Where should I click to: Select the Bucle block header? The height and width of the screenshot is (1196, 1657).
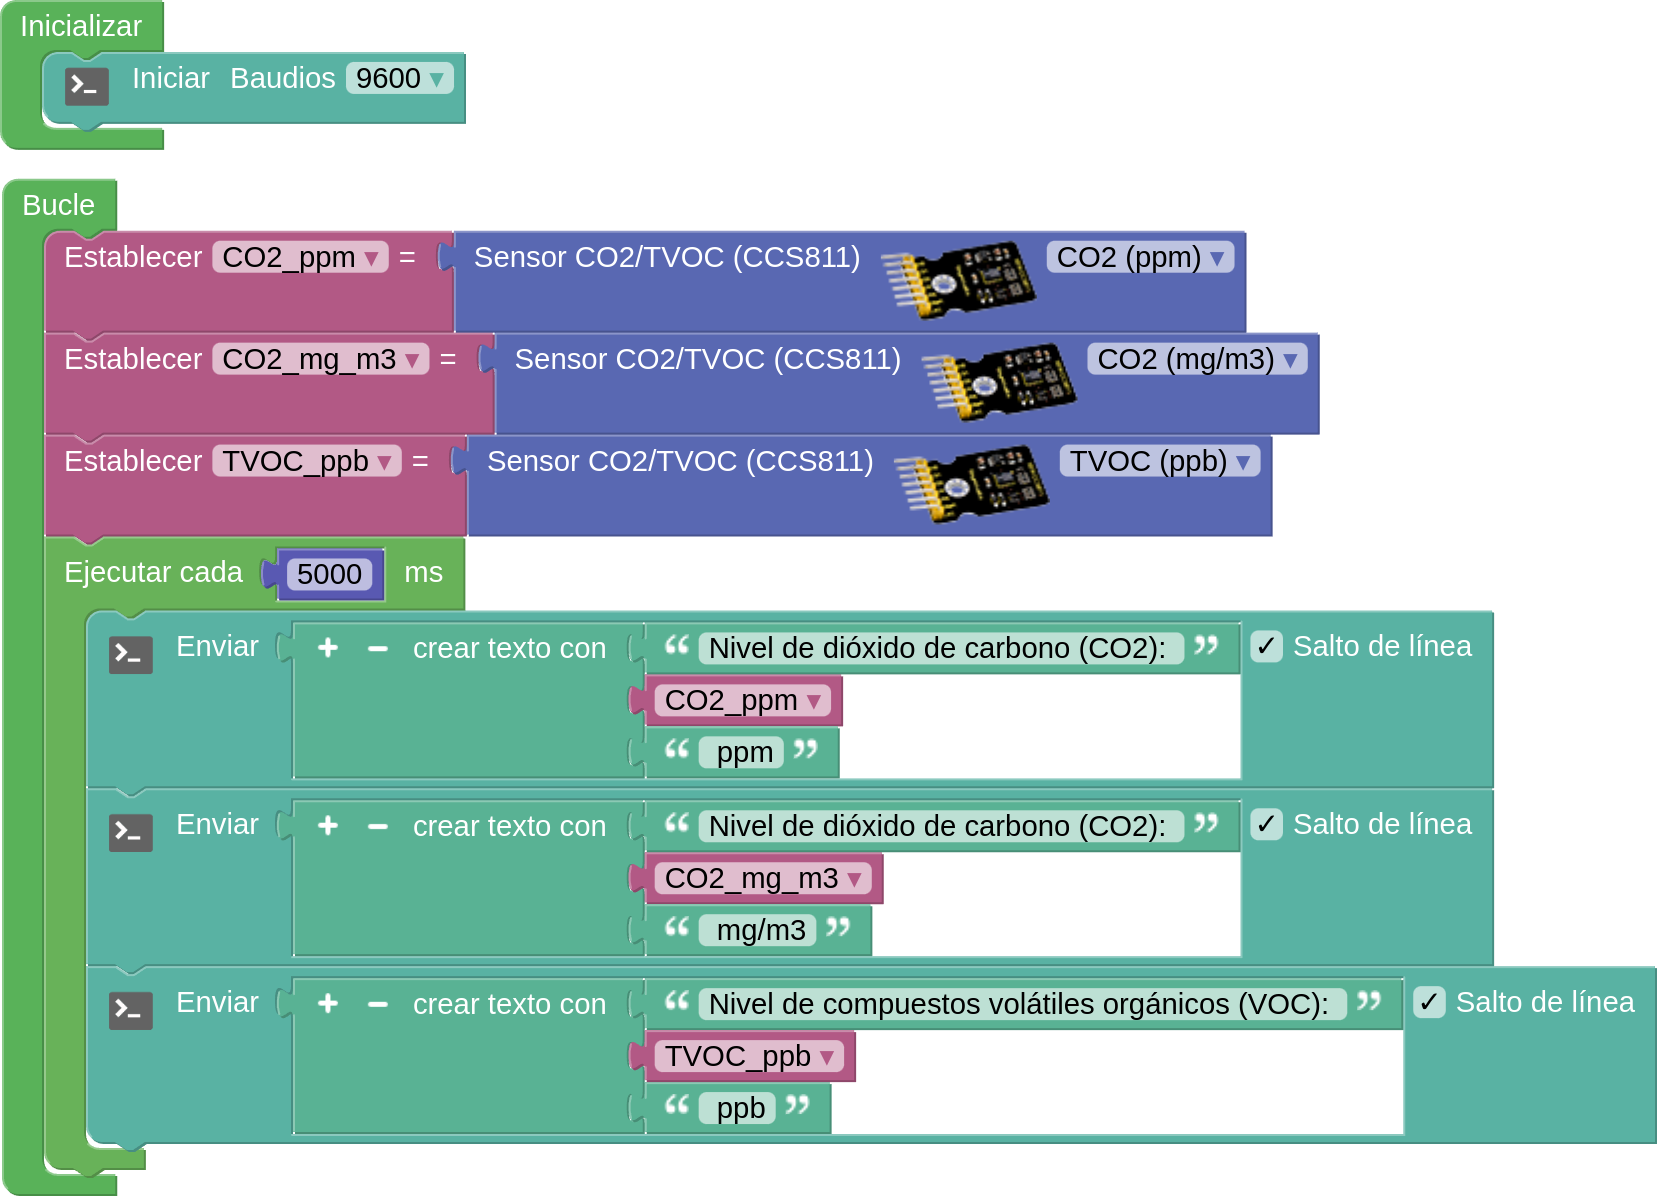pyautogui.click(x=58, y=205)
